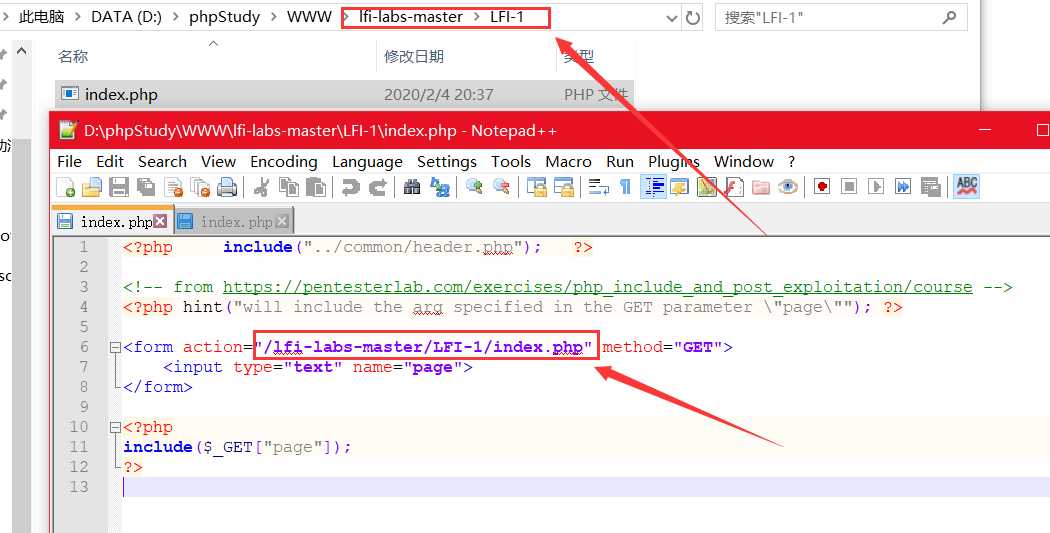Click the Undo arrow toolbar icon
The width and height of the screenshot is (1050, 533).
350,187
